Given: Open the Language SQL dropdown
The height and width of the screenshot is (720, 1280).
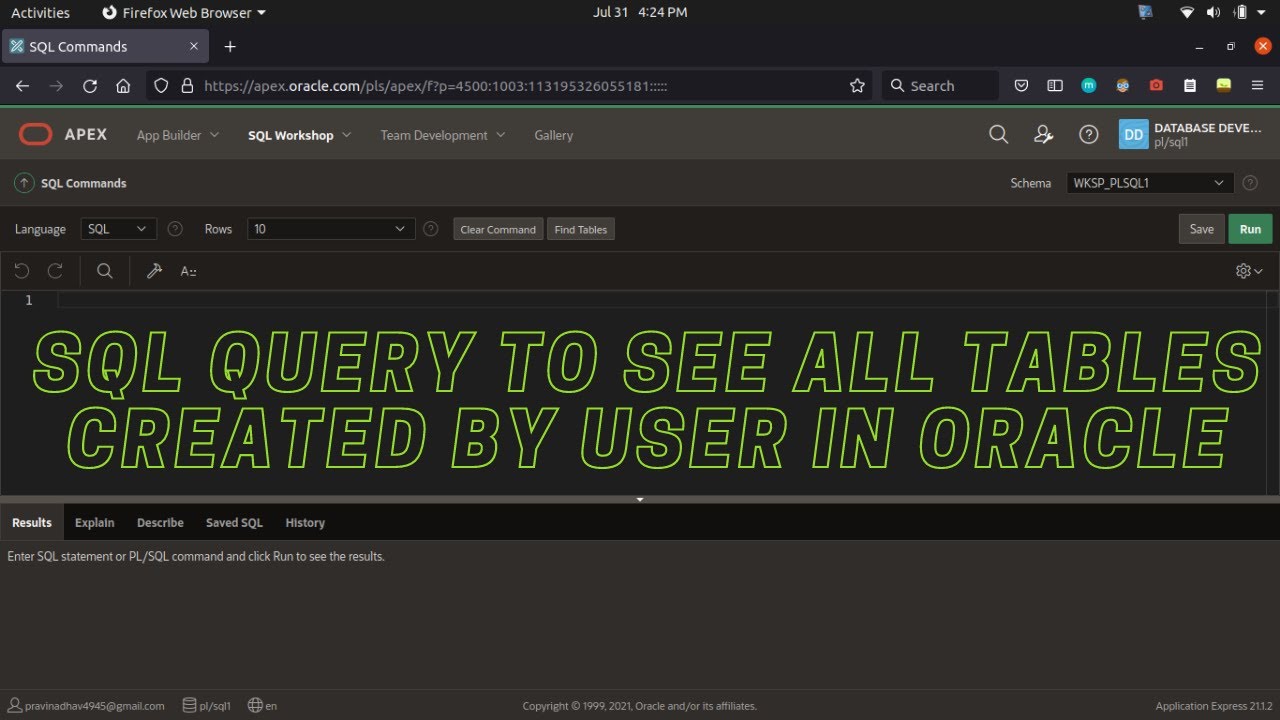Looking at the screenshot, I should click(118, 229).
